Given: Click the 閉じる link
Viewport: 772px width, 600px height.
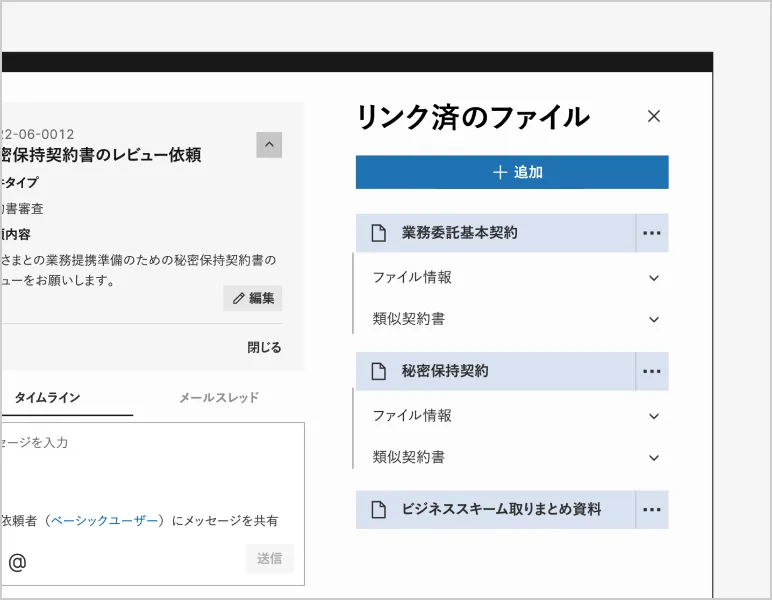Looking at the screenshot, I should point(264,347).
